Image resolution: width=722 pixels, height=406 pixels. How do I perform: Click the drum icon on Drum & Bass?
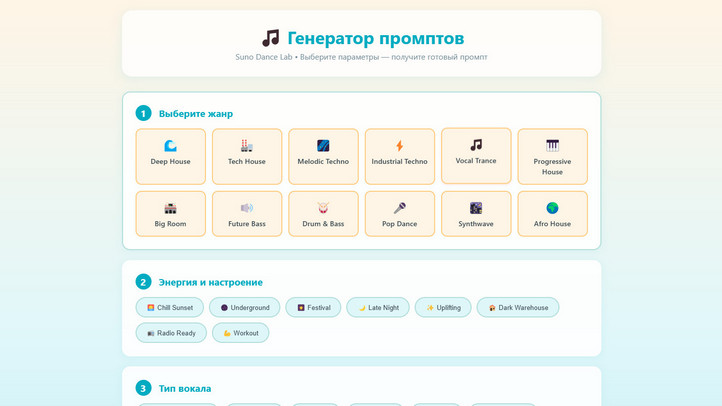click(x=323, y=208)
